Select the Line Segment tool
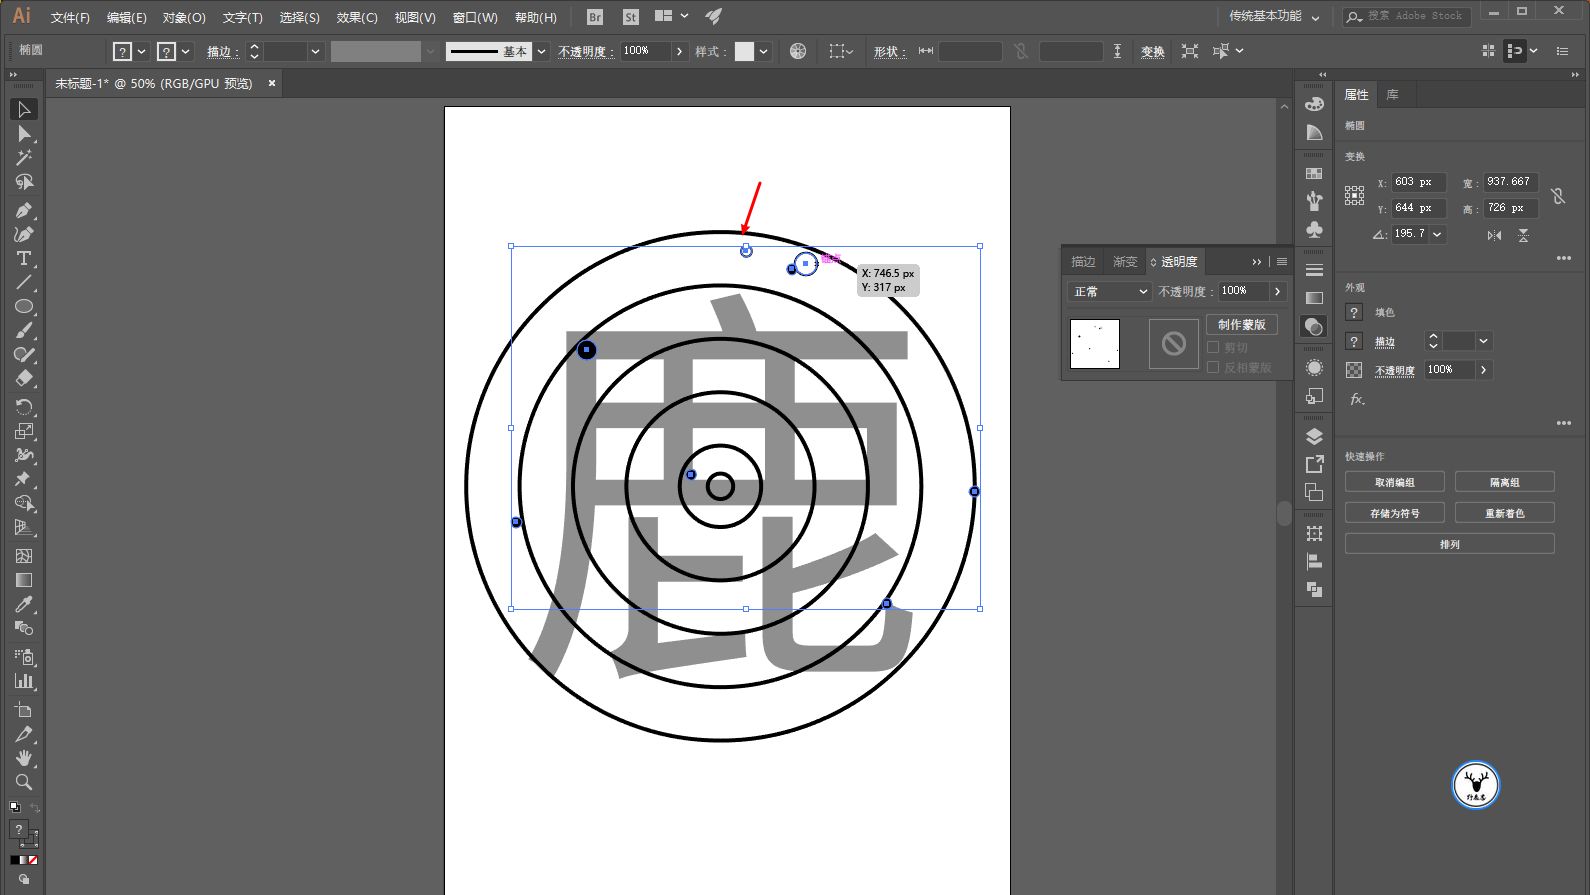Screen dimensions: 1590x895 click(24, 282)
